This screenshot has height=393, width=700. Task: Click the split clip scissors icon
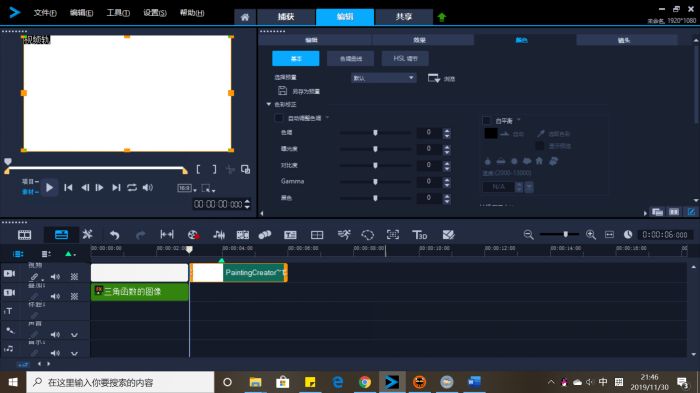click(x=230, y=169)
